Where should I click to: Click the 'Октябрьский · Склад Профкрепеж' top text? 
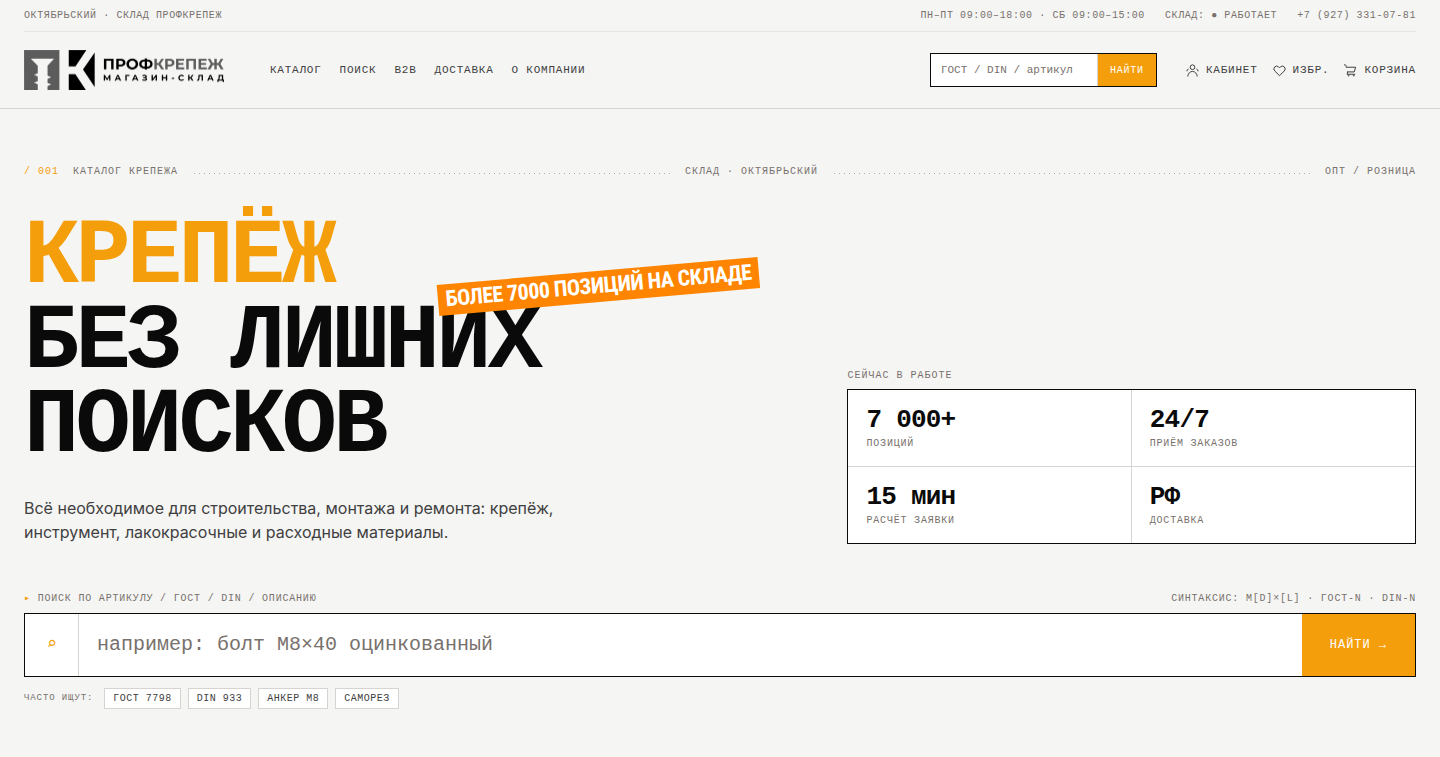123,15
